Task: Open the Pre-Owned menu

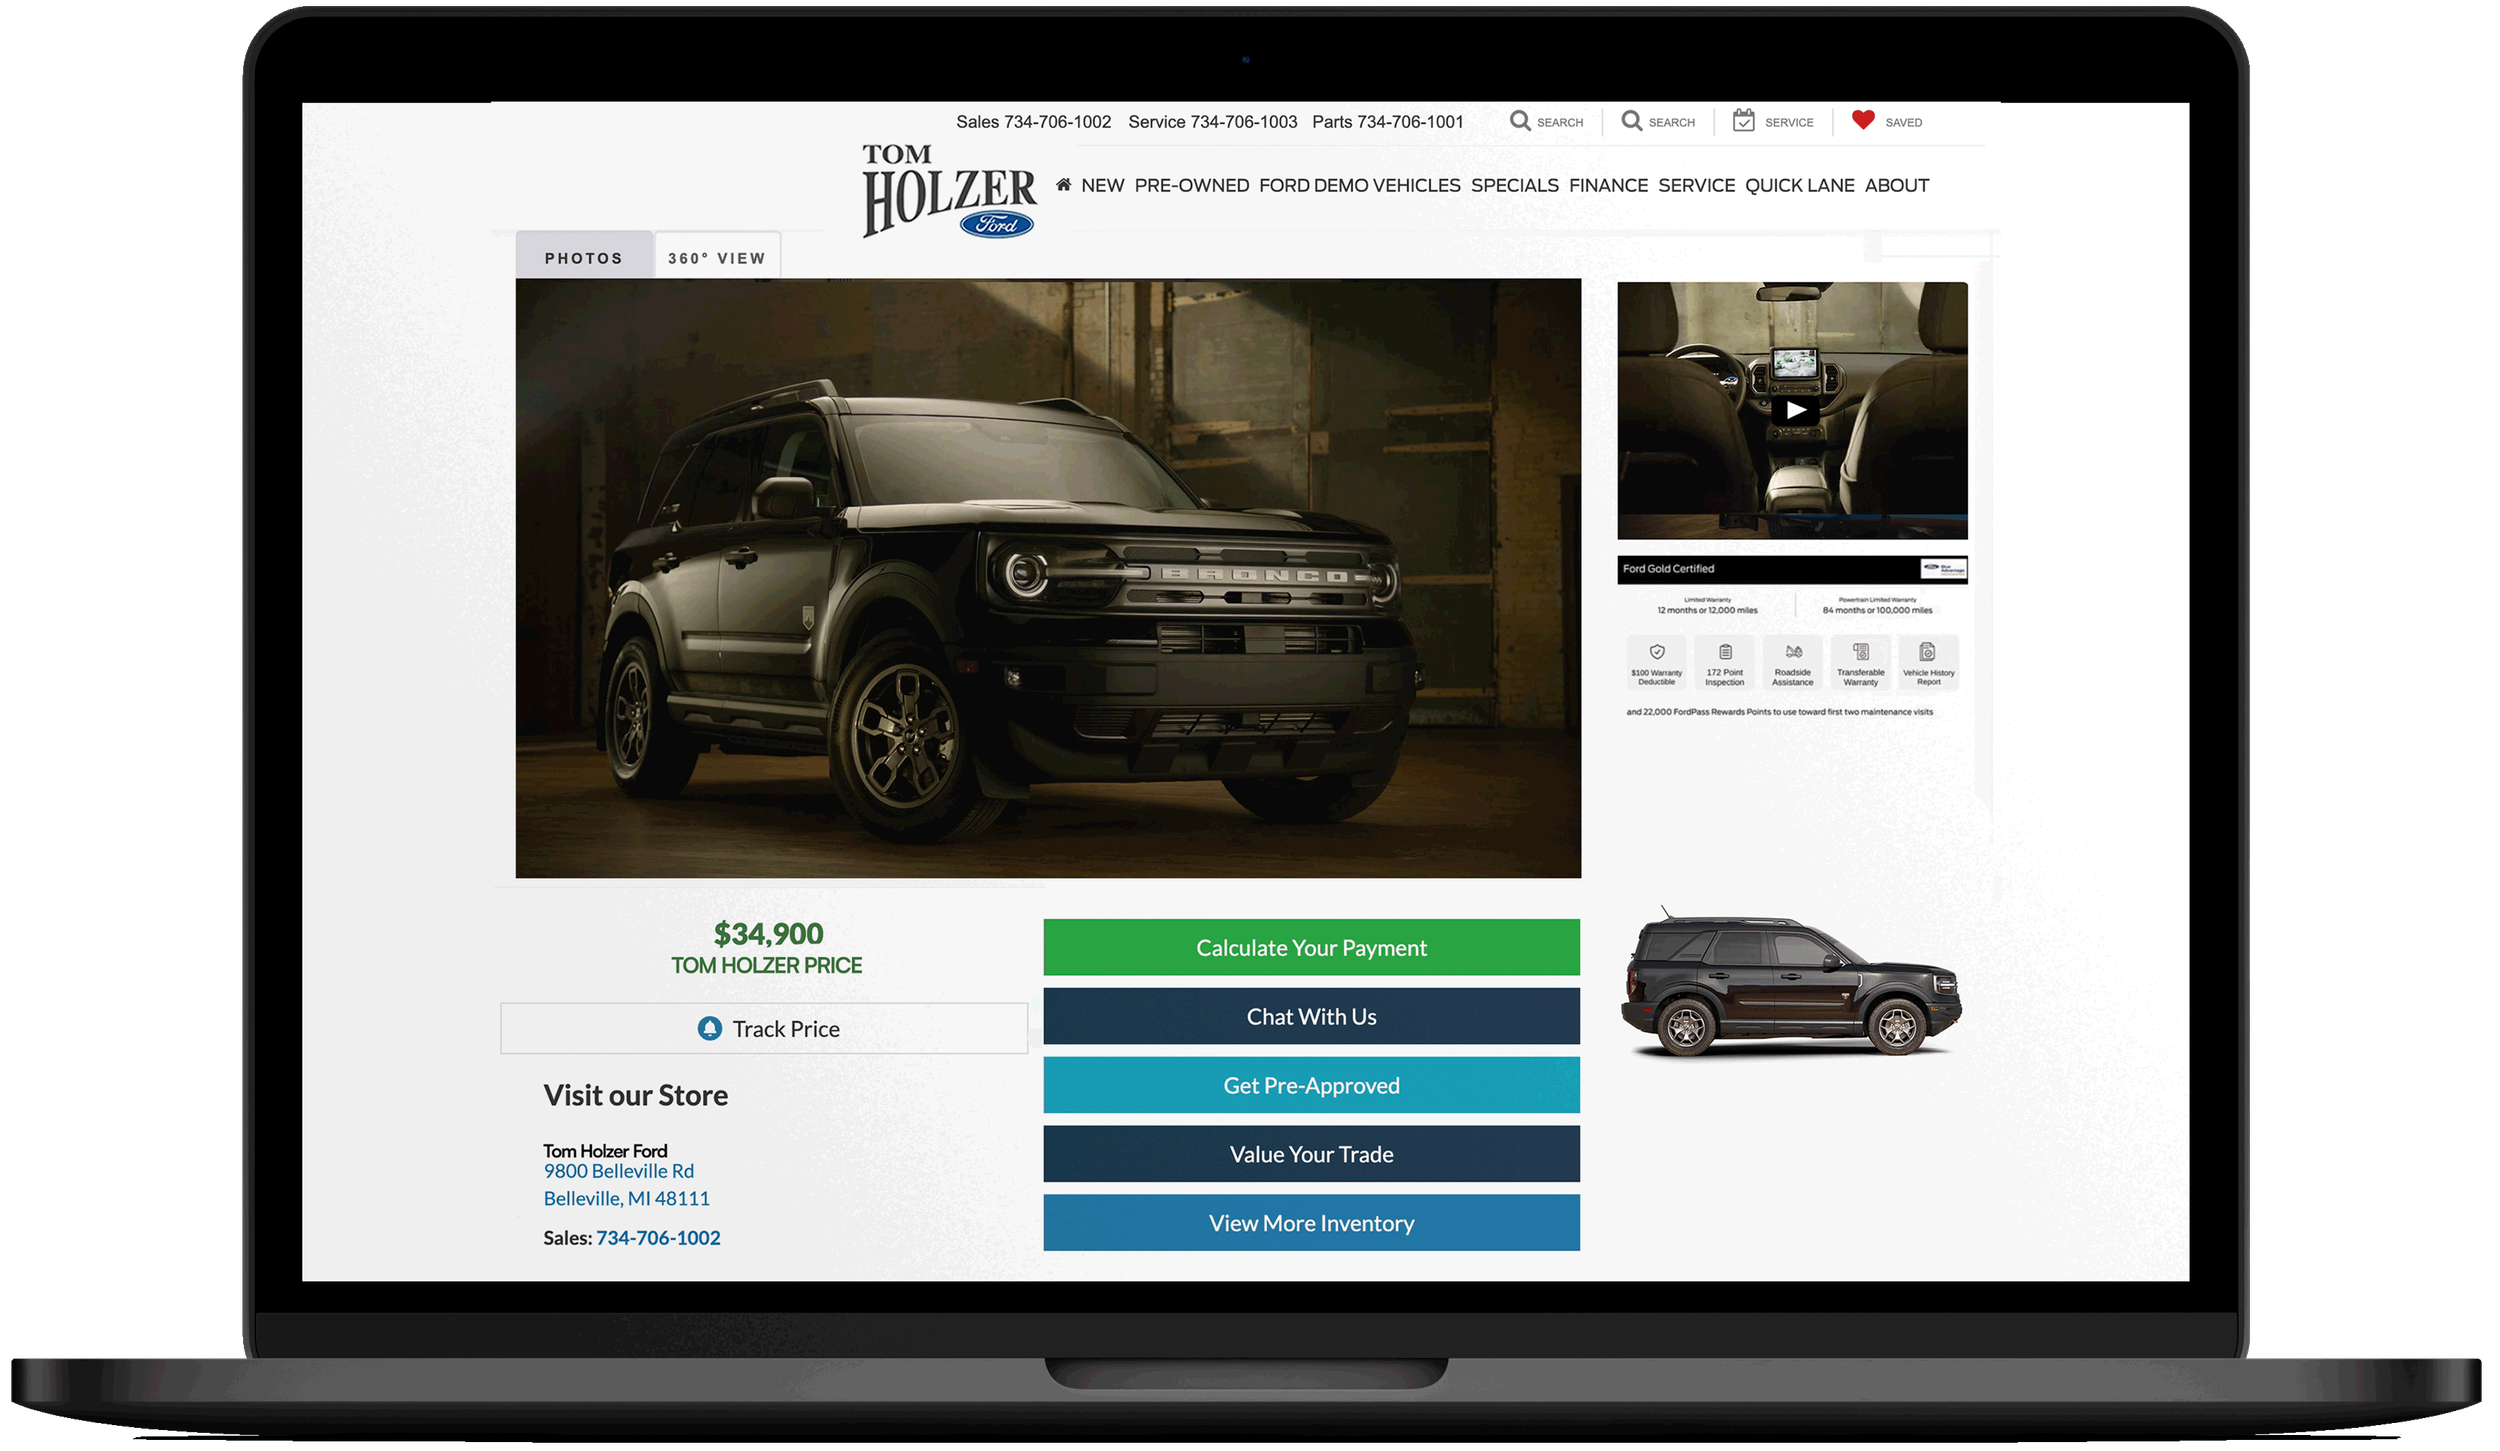Action: pyautogui.click(x=1191, y=185)
